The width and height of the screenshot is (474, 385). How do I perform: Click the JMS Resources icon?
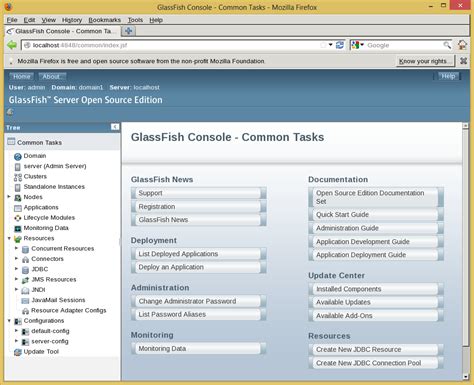tap(25, 280)
